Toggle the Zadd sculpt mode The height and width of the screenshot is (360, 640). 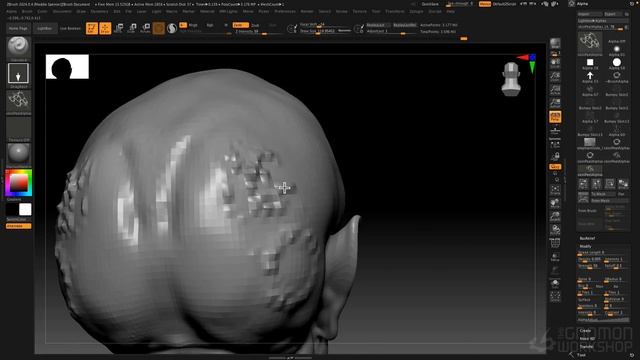pos(240,25)
